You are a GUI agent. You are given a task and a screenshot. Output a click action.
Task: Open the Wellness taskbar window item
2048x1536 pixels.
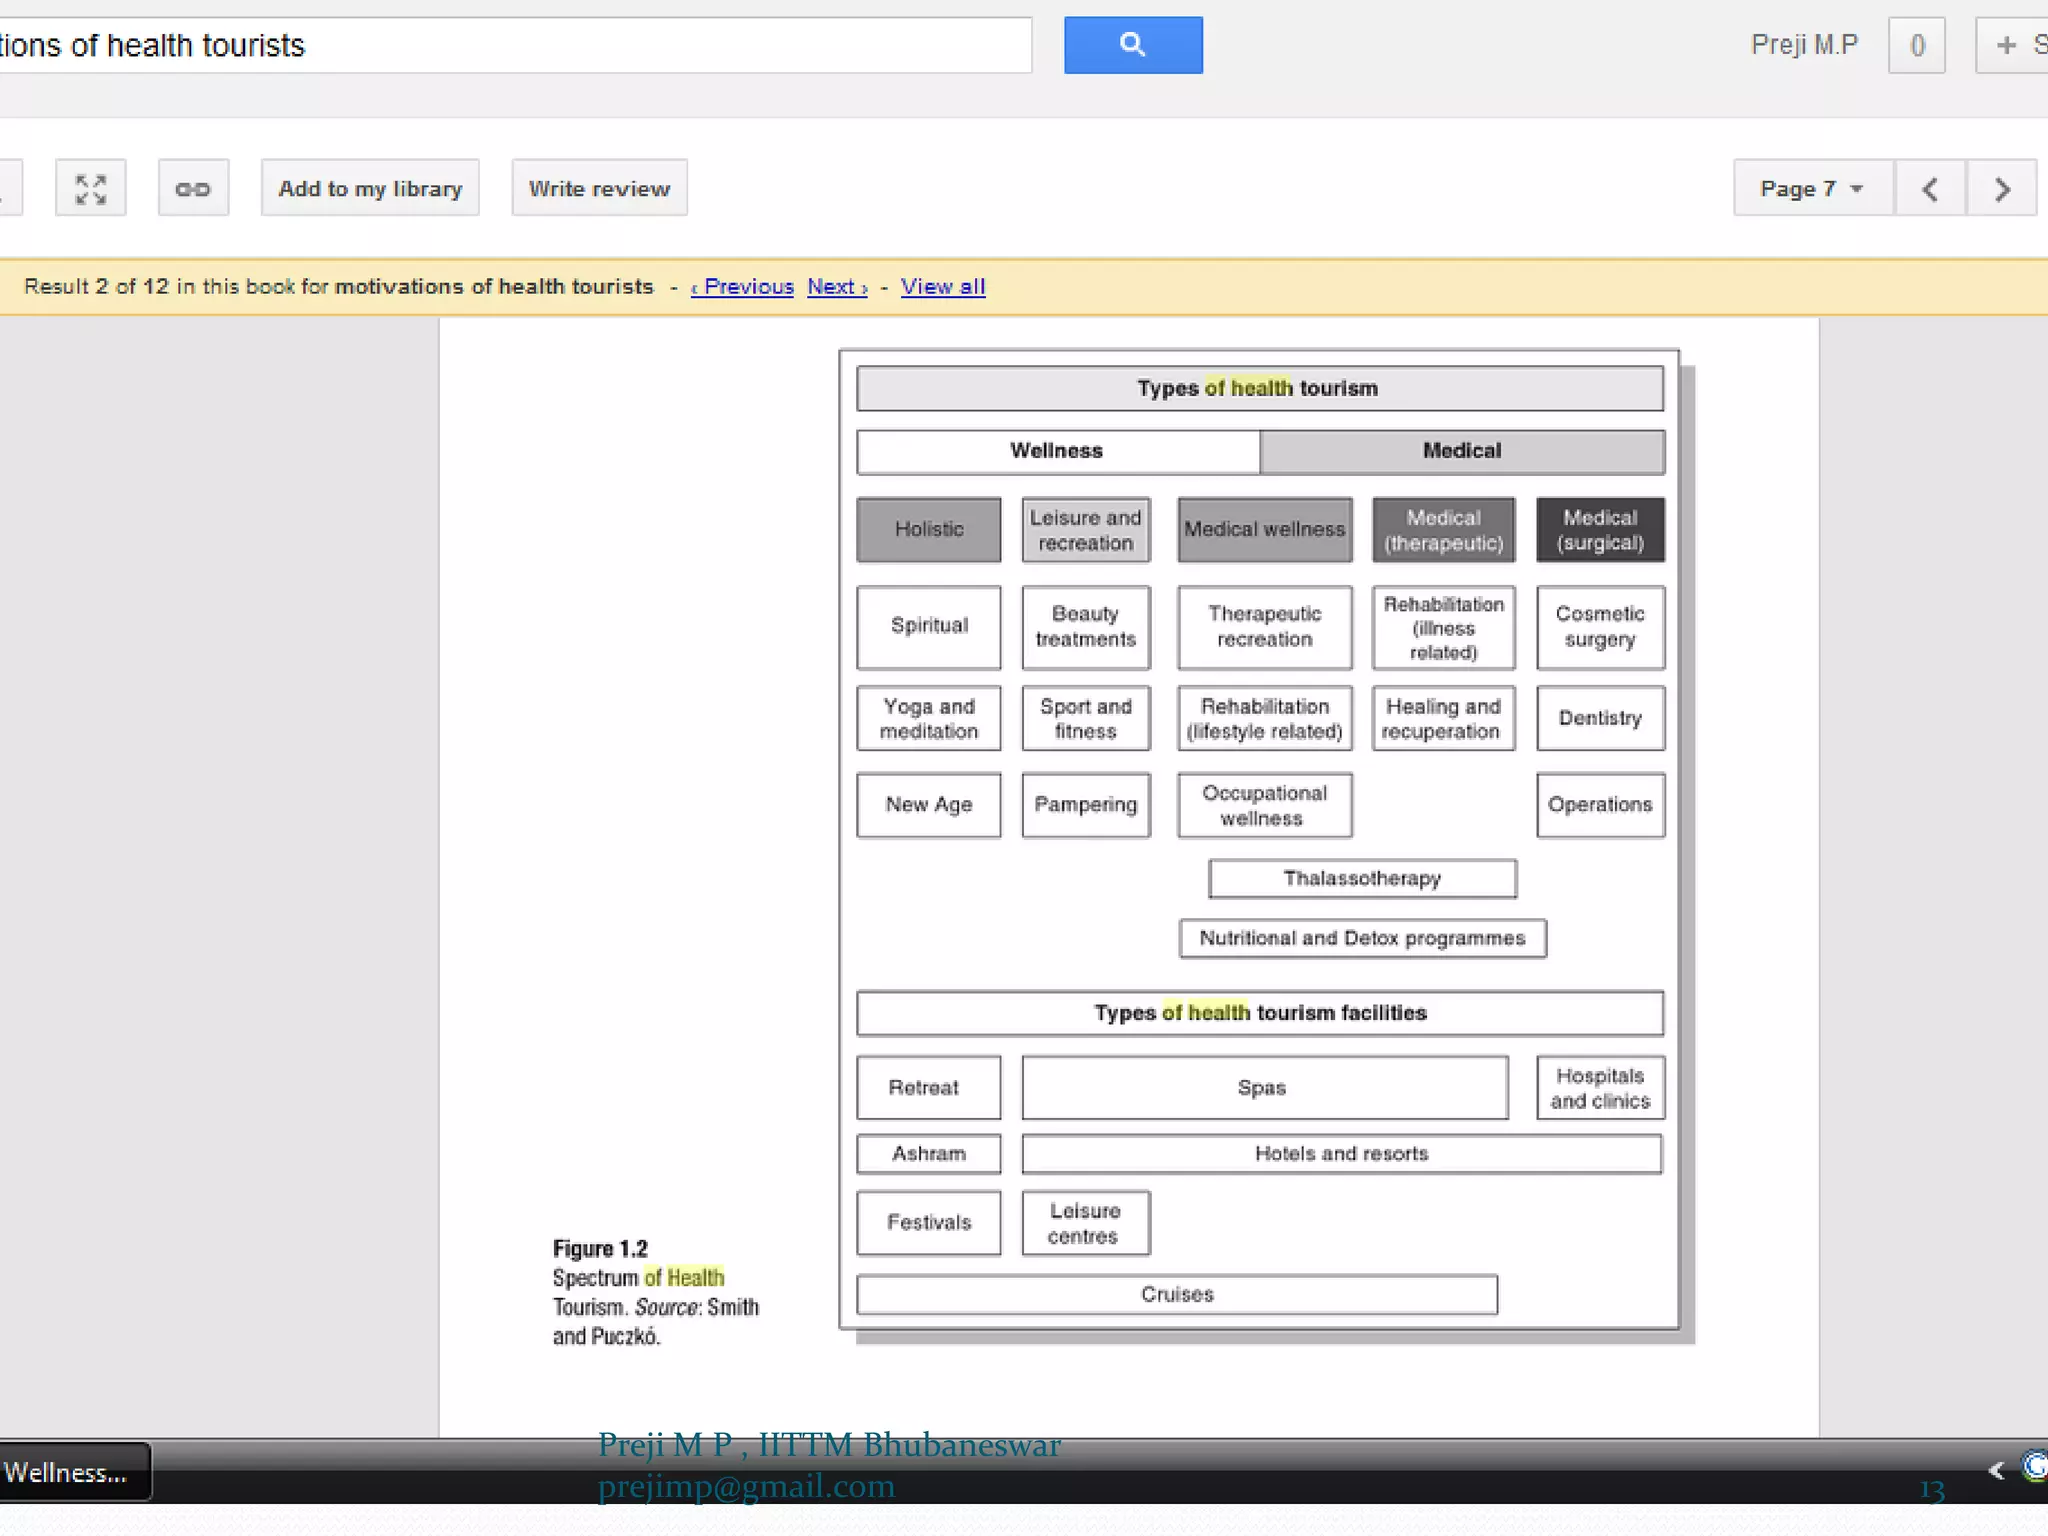[72, 1472]
